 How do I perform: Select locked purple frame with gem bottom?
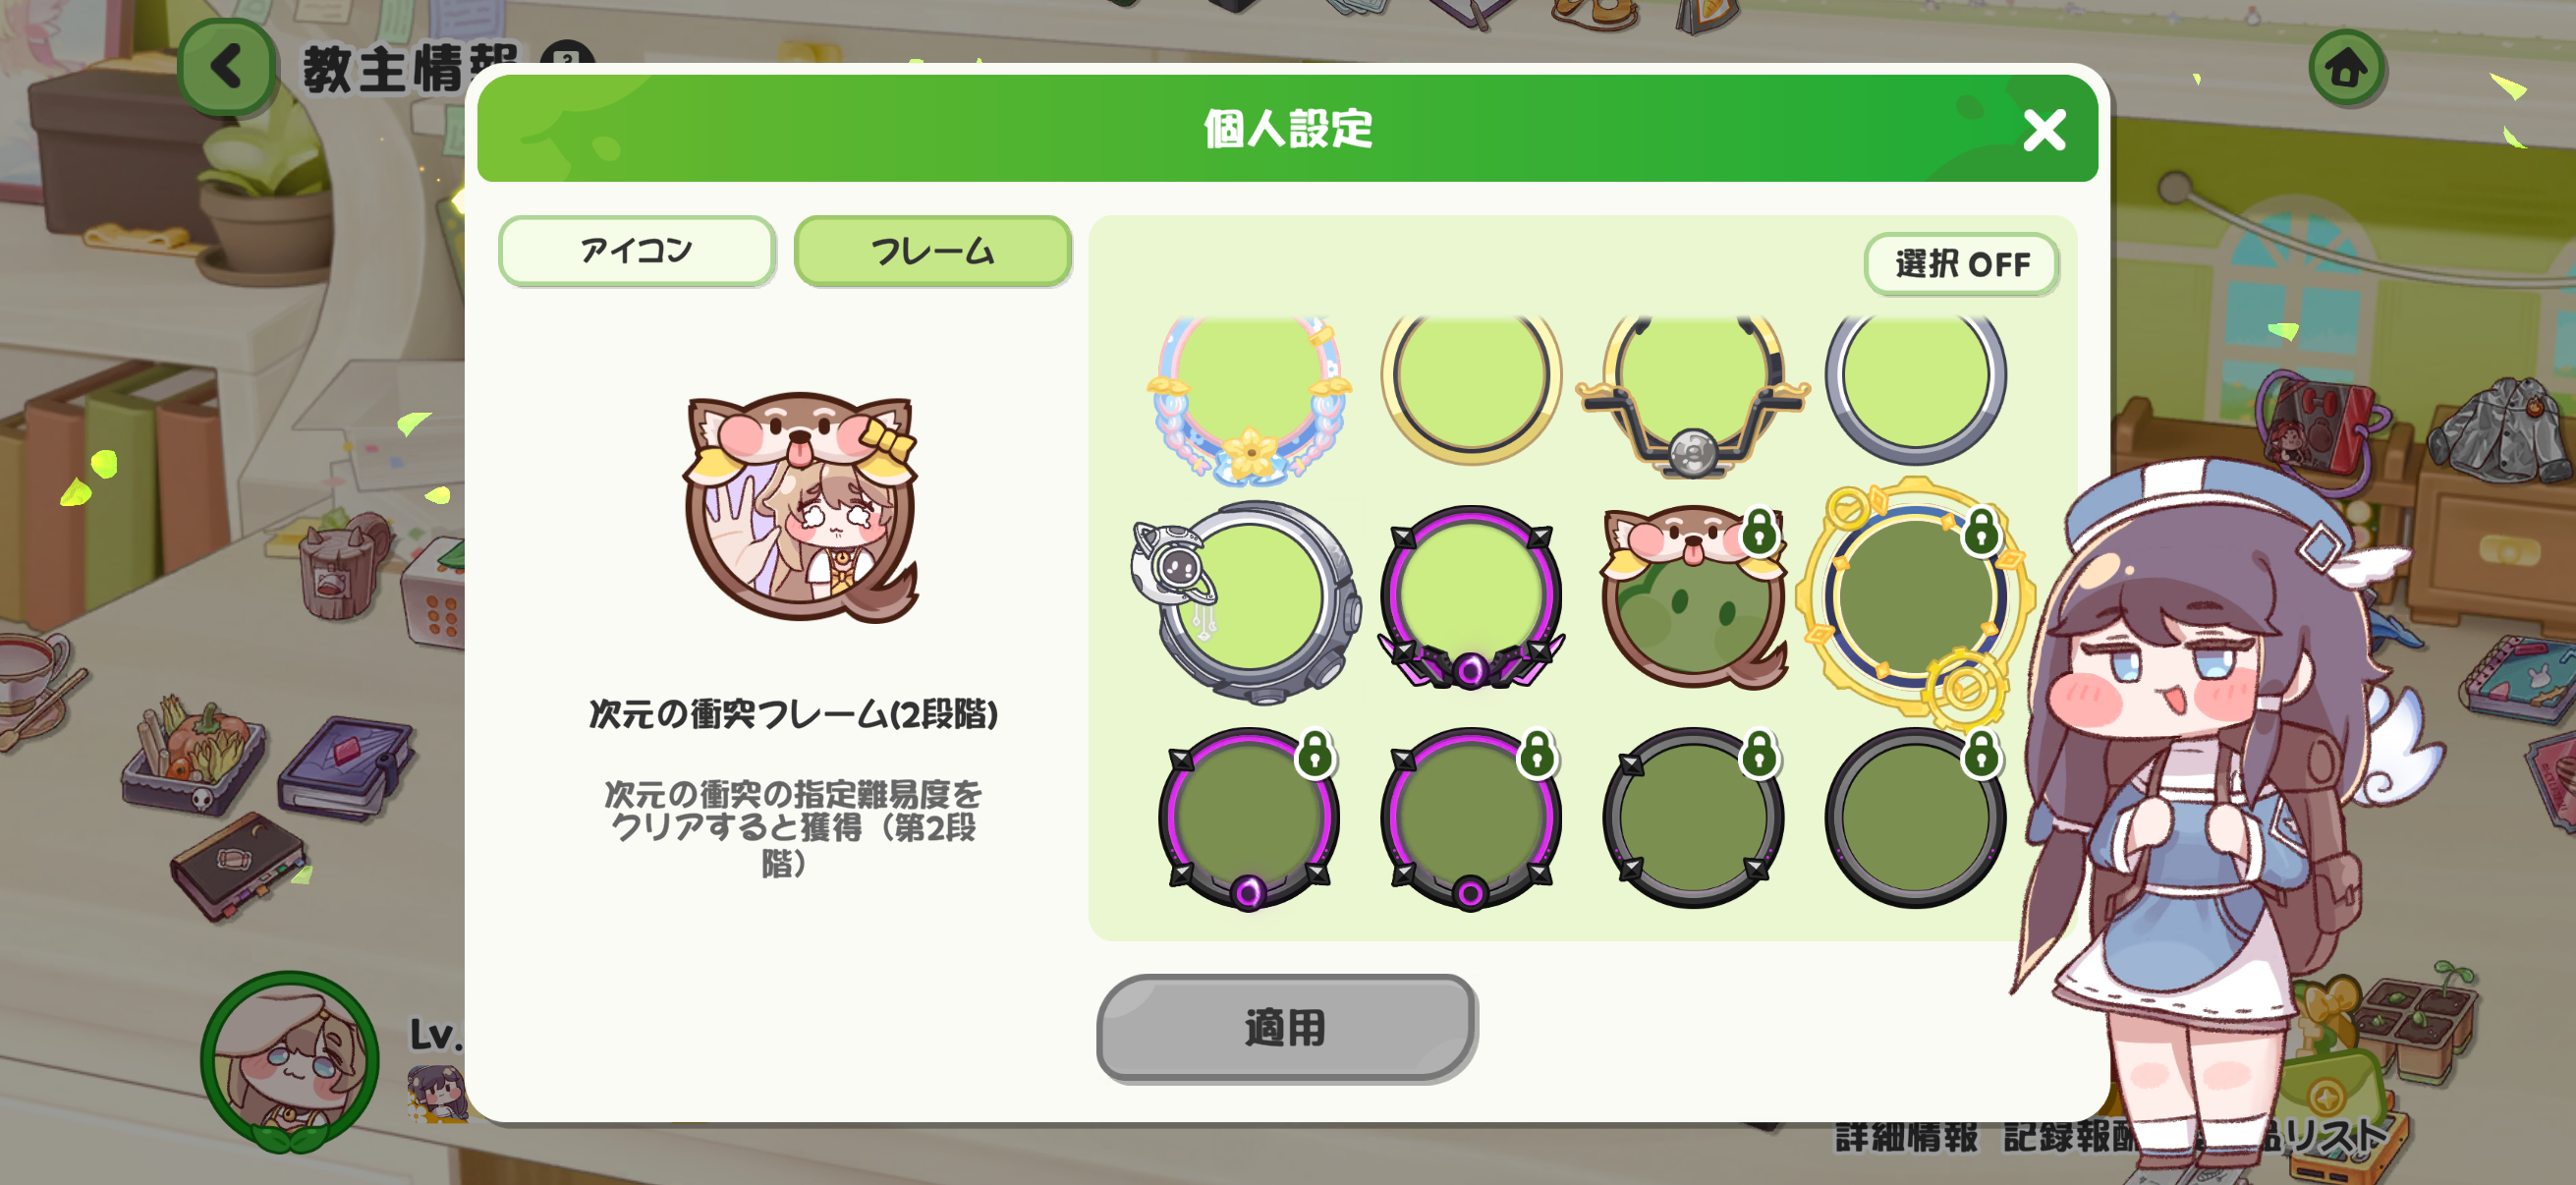click(x=1248, y=818)
